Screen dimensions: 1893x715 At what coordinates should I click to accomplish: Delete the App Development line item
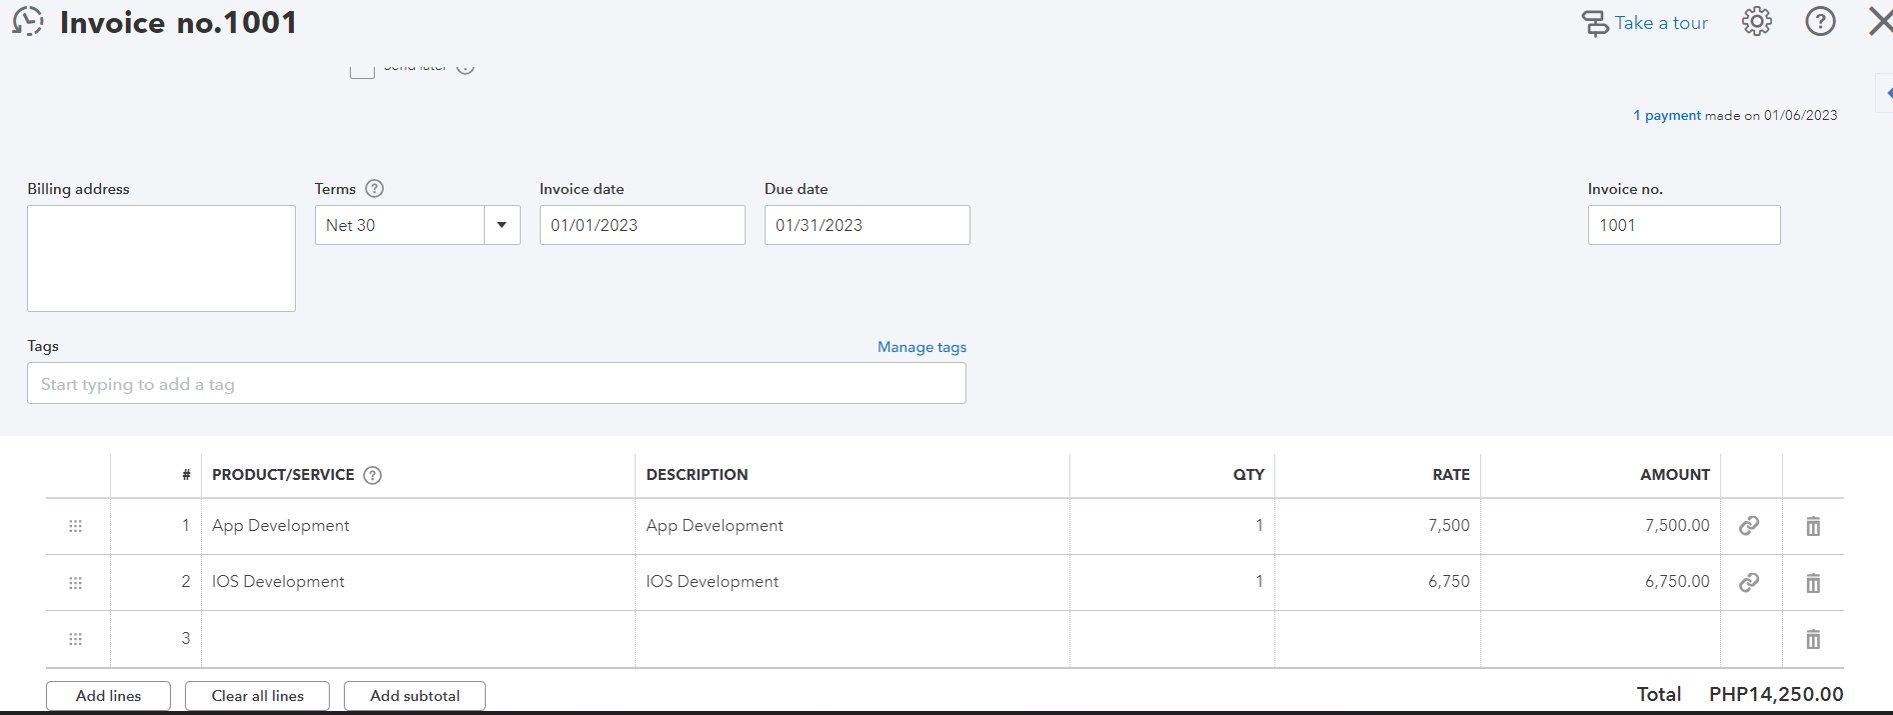[x=1813, y=526]
